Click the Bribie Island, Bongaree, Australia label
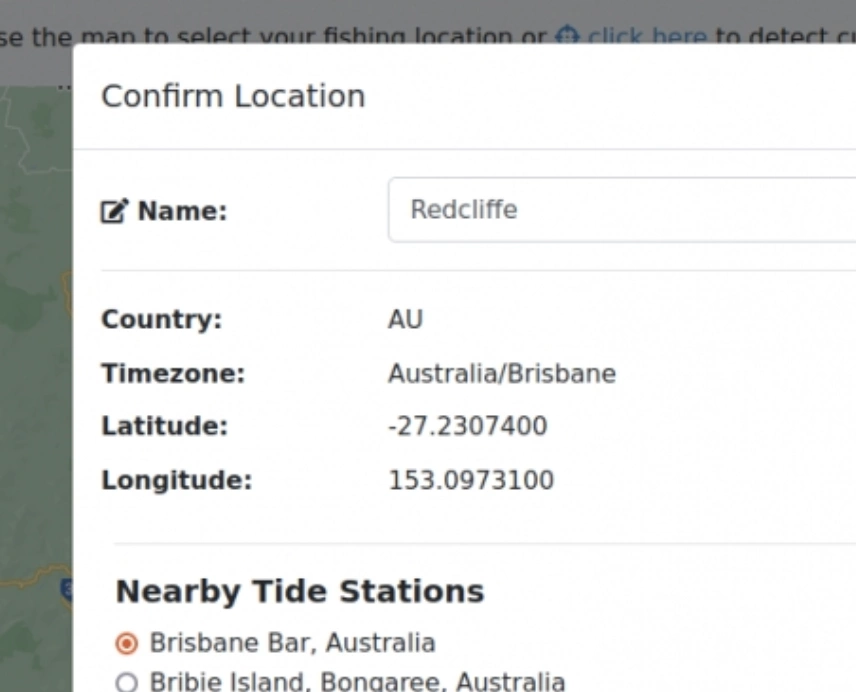The image size is (856, 692). pyautogui.click(x=357, y=683)
